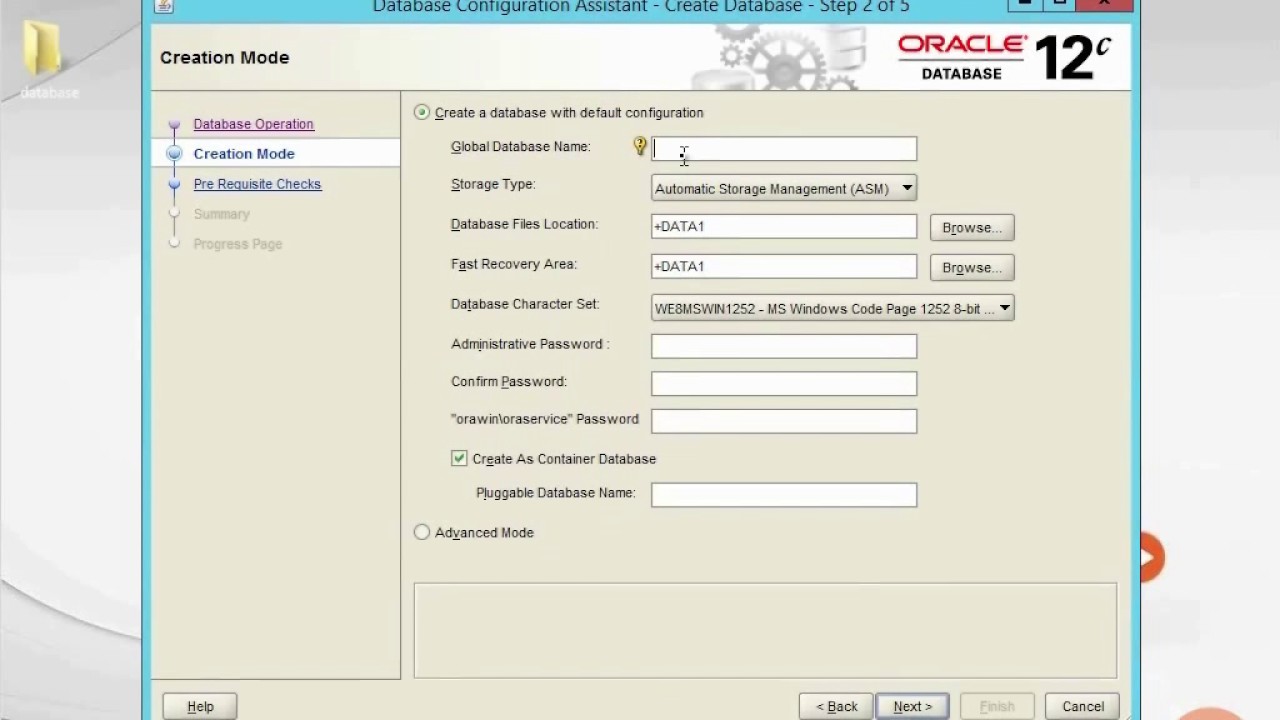Click the Confirm Password field
The image size is (1280, 720).
point(784,383)
